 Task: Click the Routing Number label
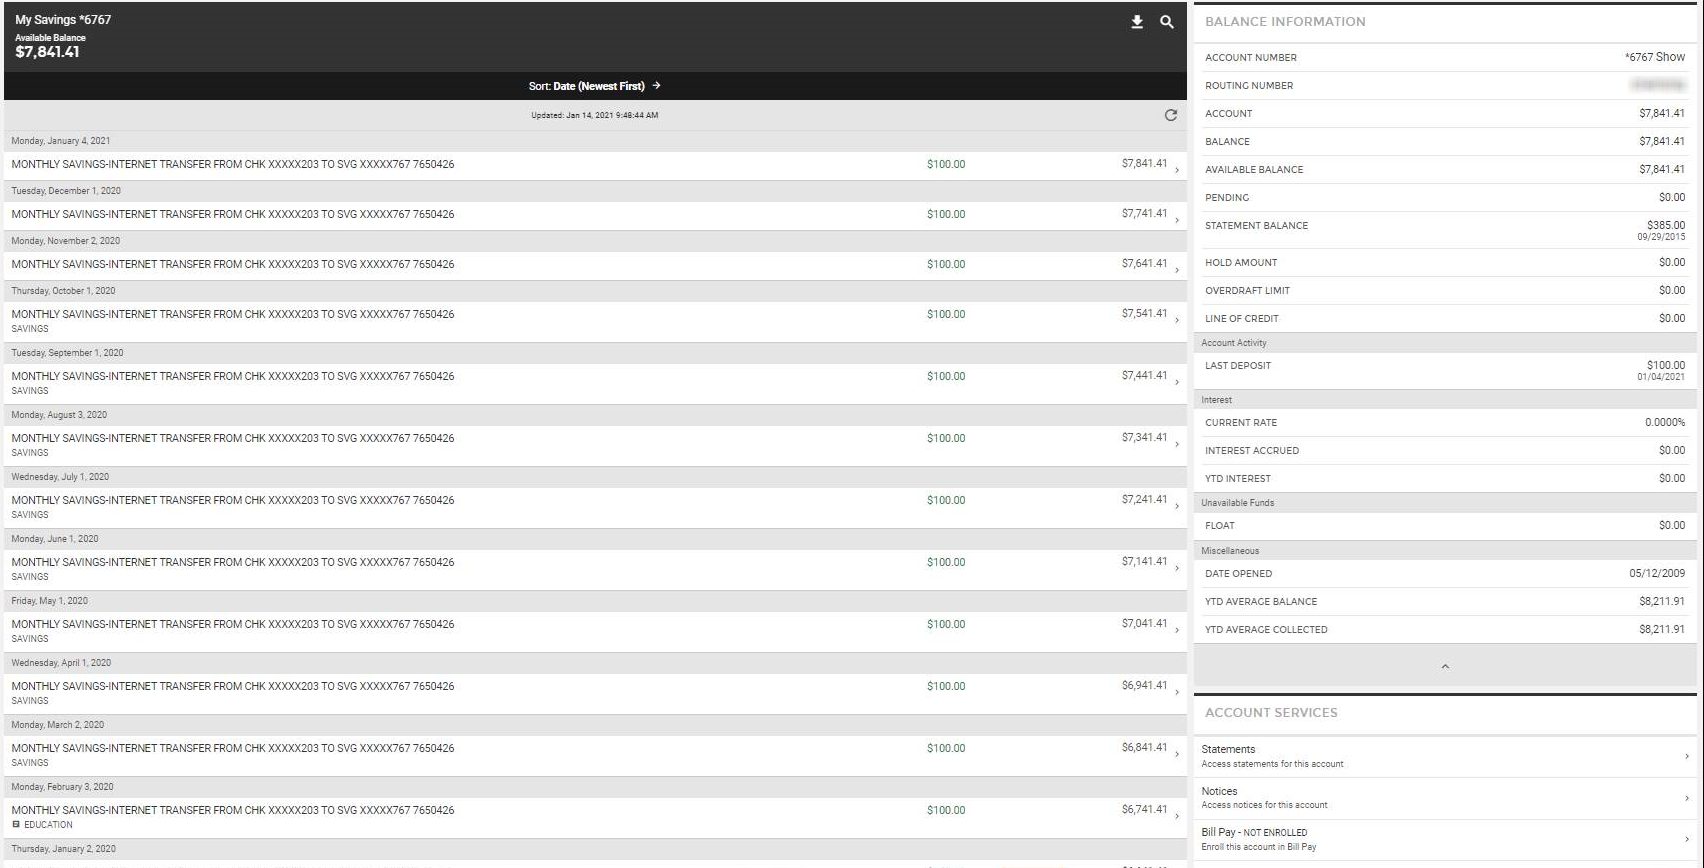(1249, 86)
